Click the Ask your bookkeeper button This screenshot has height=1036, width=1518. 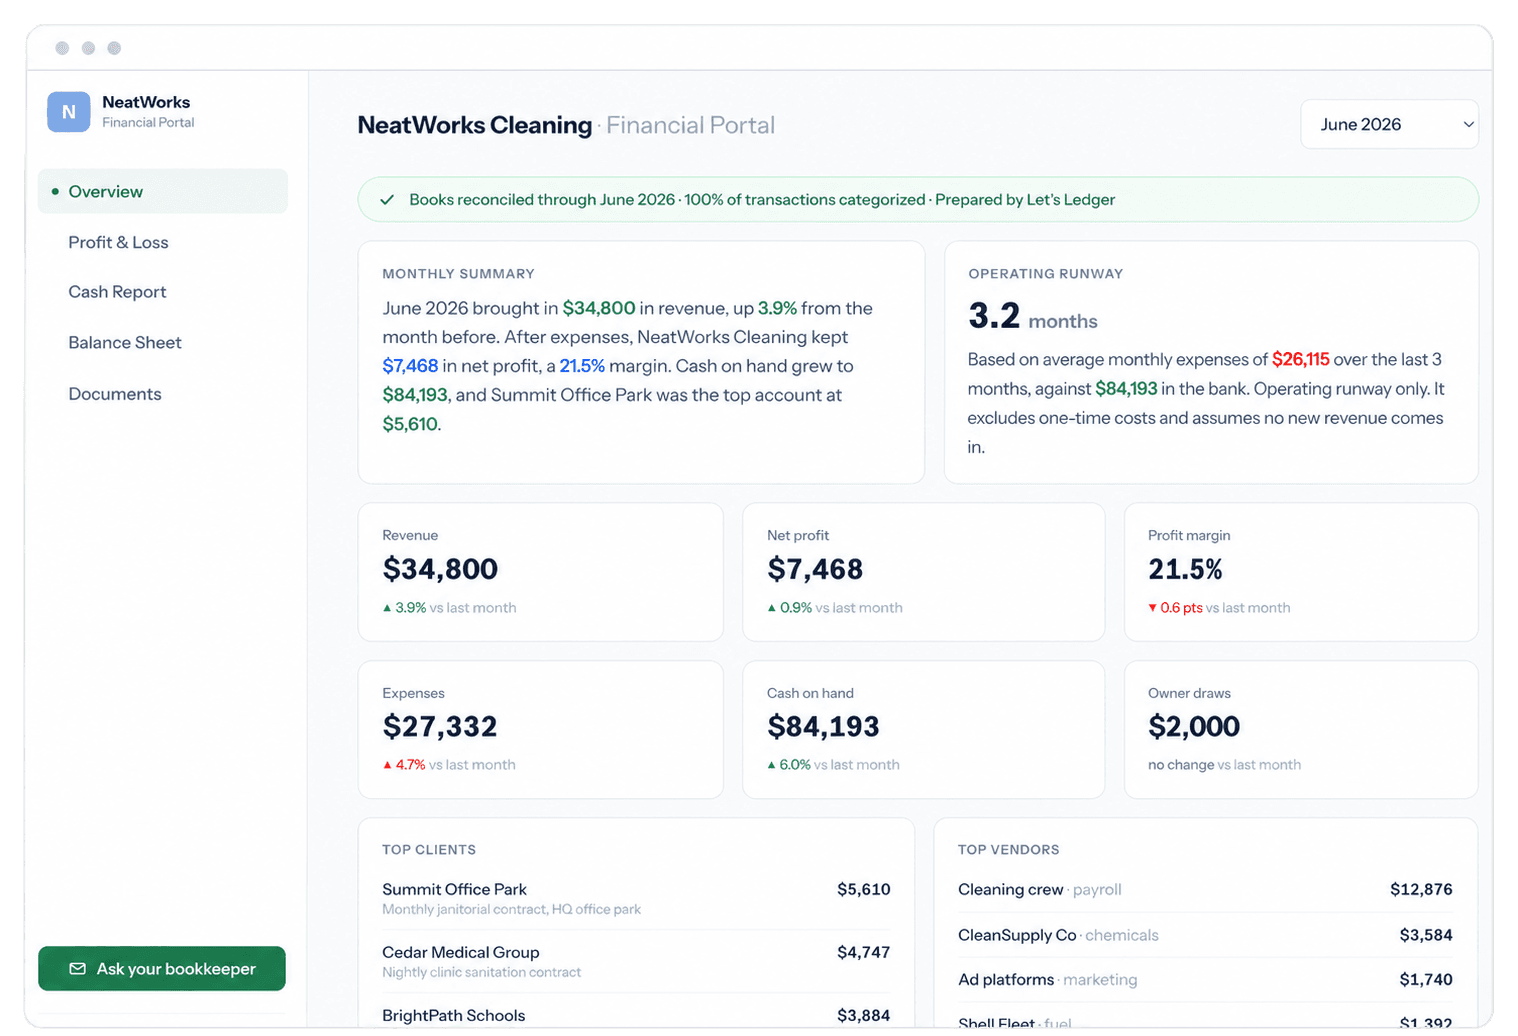point(162,969)
